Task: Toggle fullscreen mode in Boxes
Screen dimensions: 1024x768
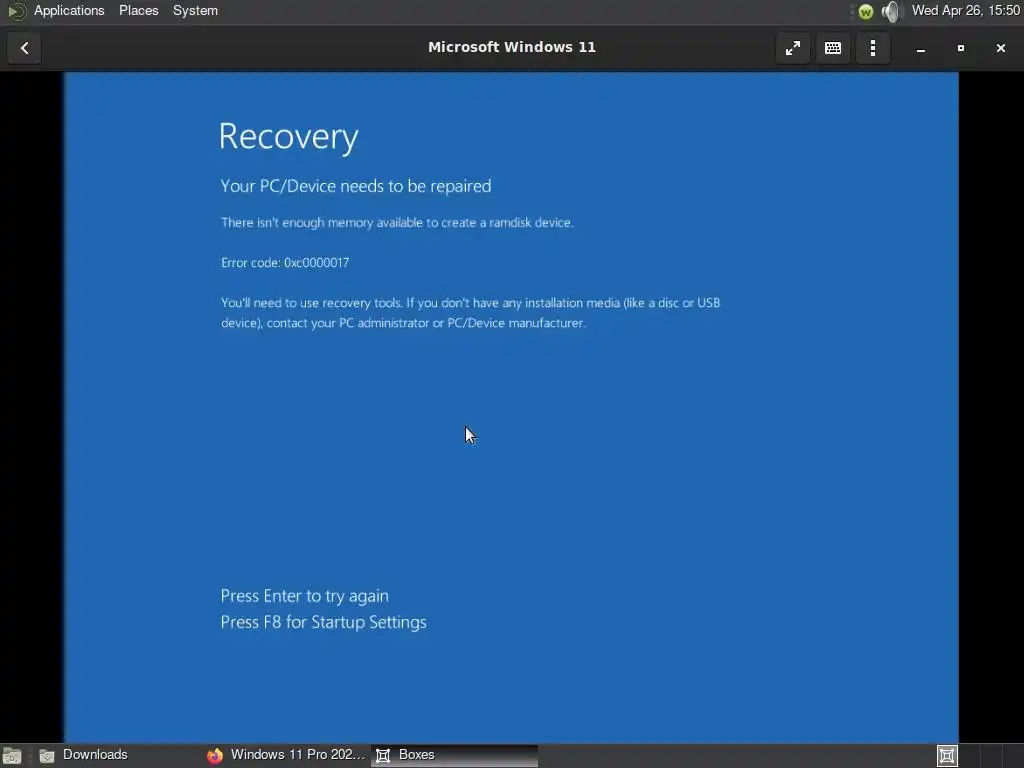Action: [x=793, y=48]
